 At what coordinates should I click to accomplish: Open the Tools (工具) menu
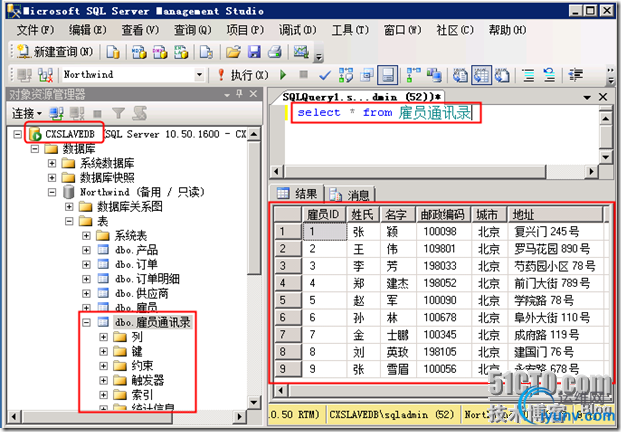click(350, 30)
